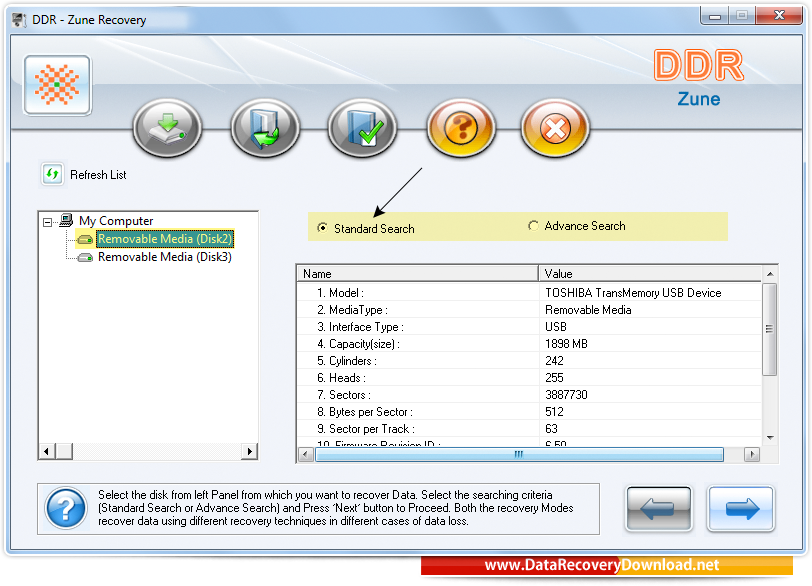This screenshot has height=586, width=812.
Task: Open help via the orange question button
Action: pos(460,127)
